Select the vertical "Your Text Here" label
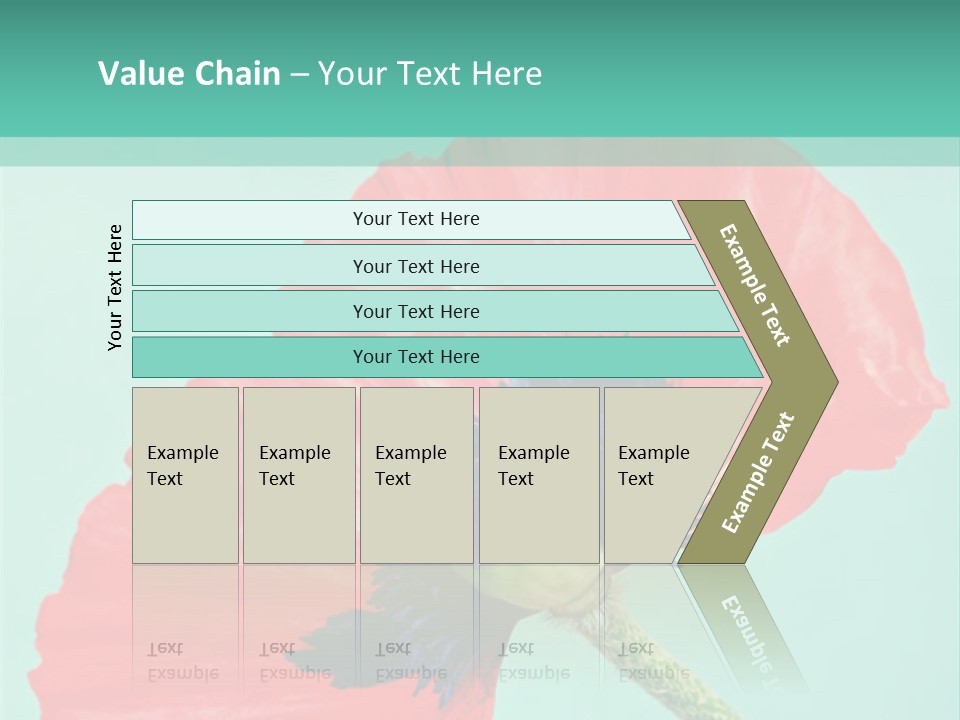This screenshot has width=960, height=720. tap(116, 287)
